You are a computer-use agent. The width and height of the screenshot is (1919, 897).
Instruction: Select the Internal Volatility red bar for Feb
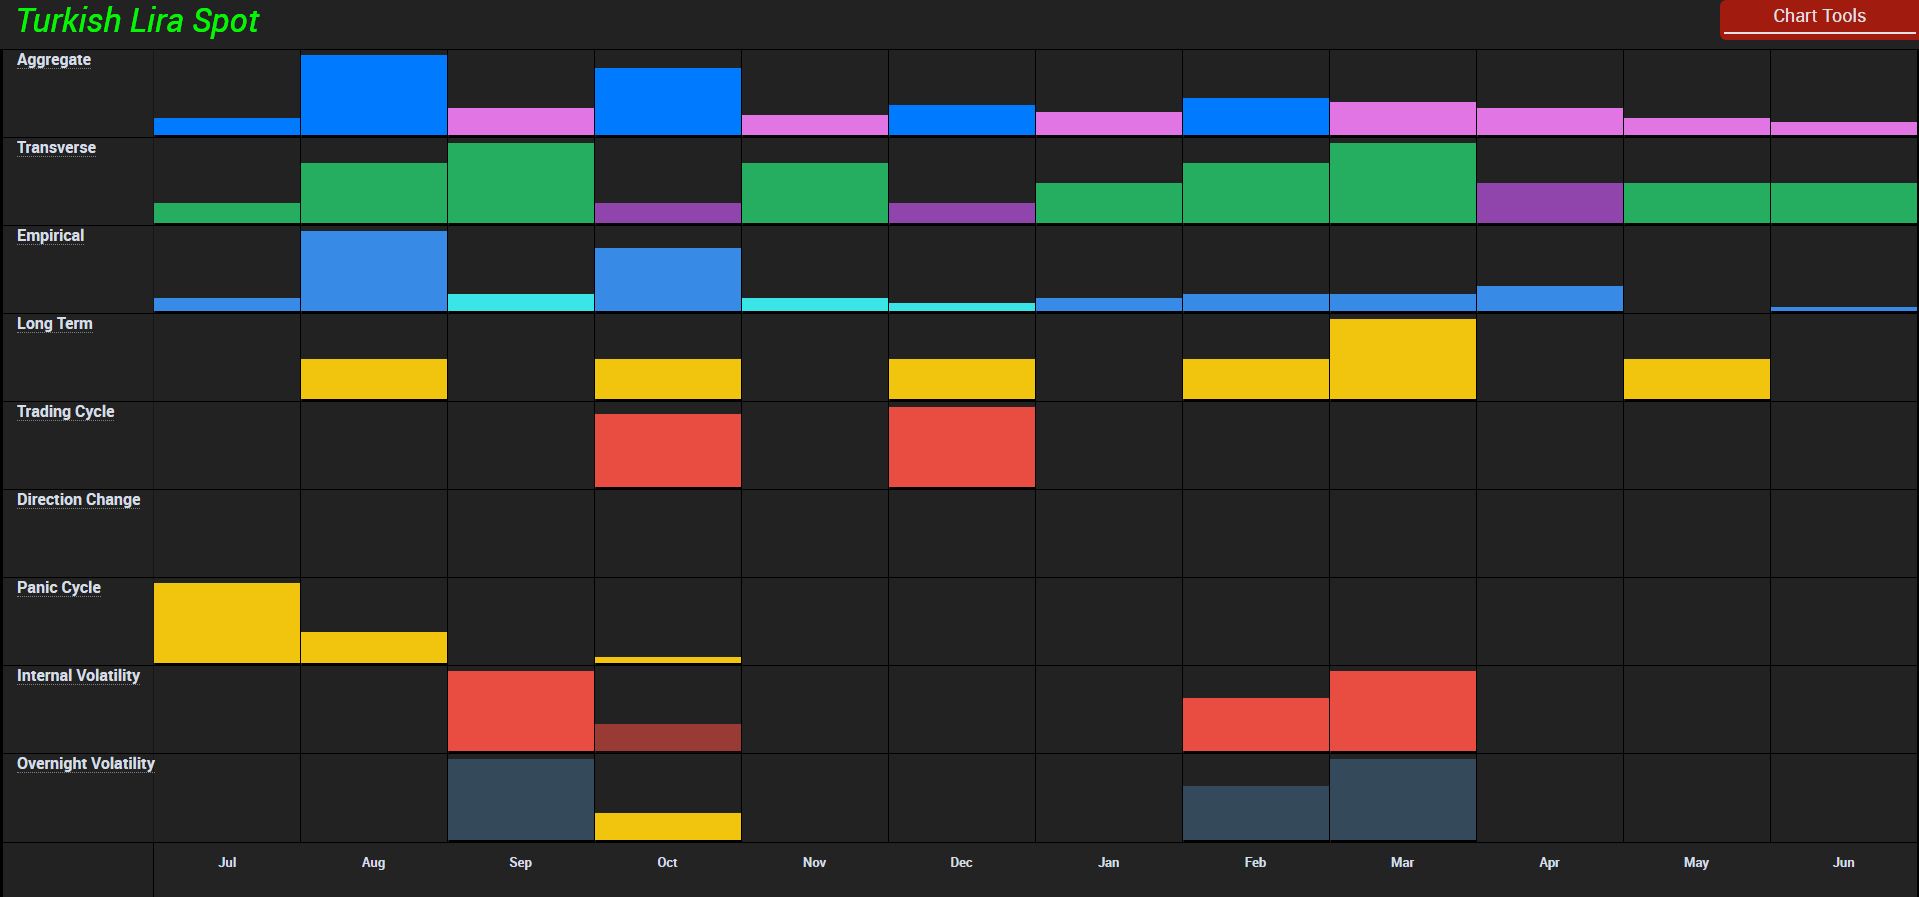1256,724
